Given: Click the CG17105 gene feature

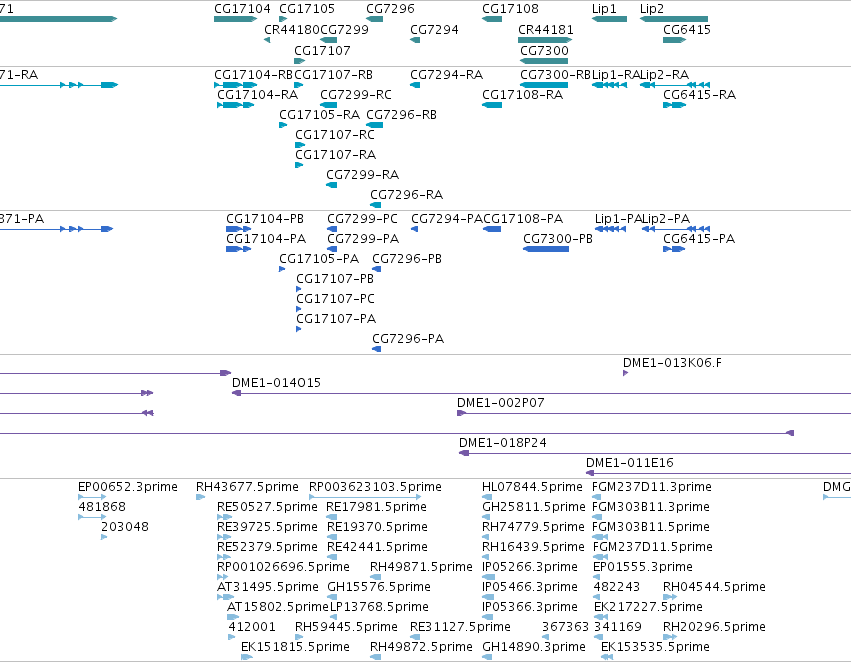Looking at the screenshot, I should coord(283,19).
